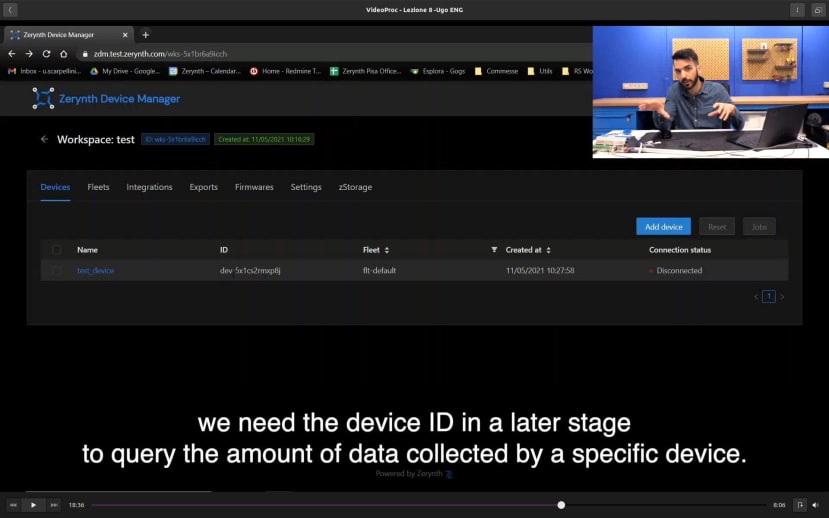829x518 pixels.
Task: Sort by the Created at column arrows
Action: click(548, 250)
